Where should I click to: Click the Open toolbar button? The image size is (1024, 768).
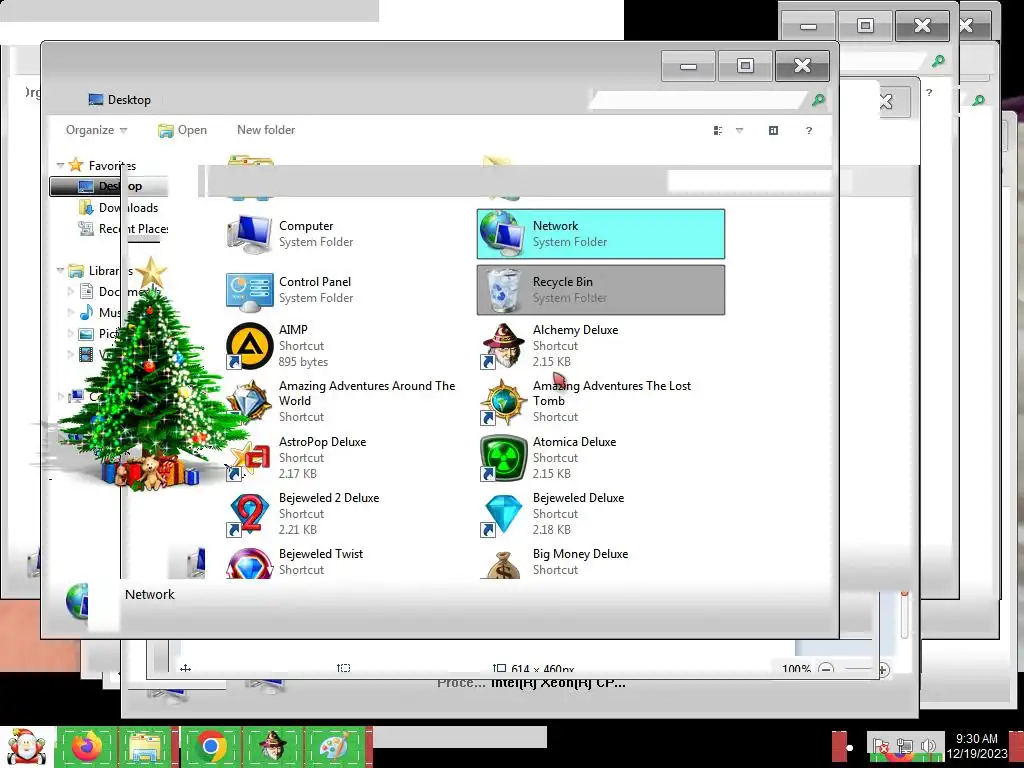click(182, 130)
